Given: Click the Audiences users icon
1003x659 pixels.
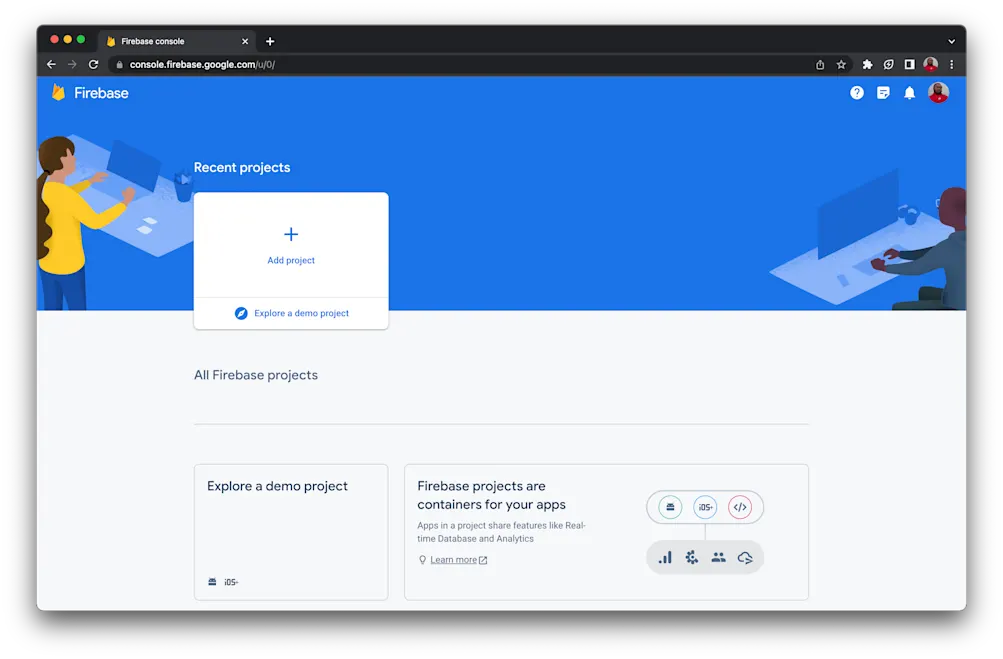Looking at the screenshot, I should (718, 557).
